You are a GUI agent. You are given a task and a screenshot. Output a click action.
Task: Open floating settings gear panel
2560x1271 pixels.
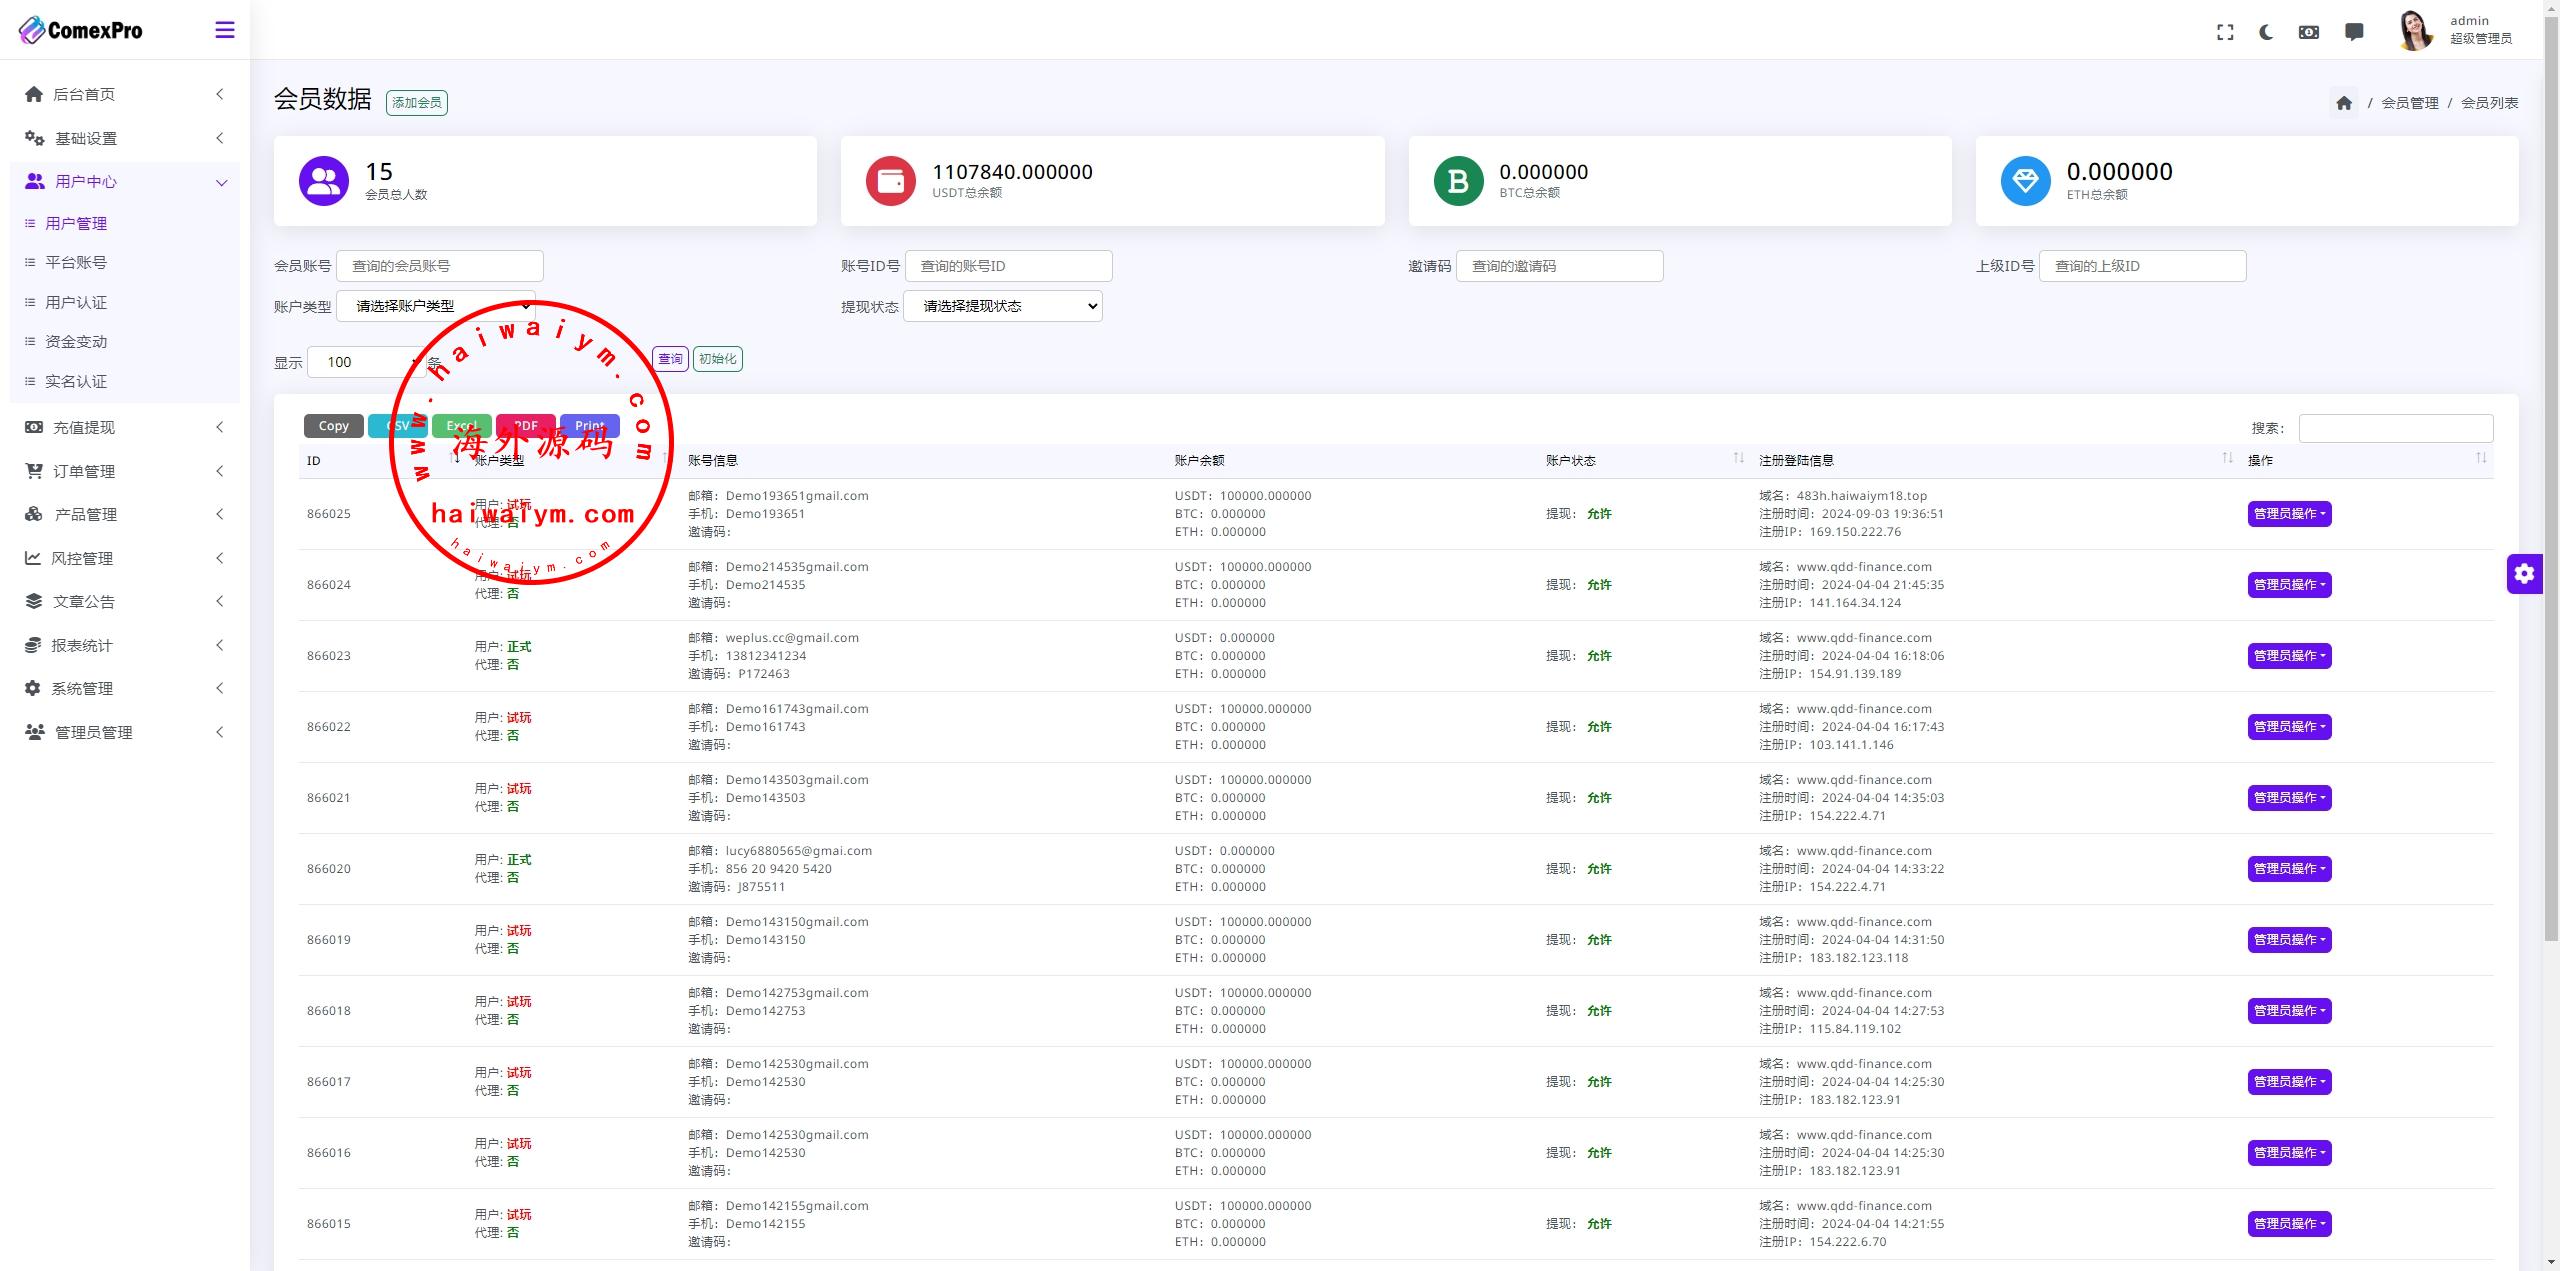tap(2524, 573)
